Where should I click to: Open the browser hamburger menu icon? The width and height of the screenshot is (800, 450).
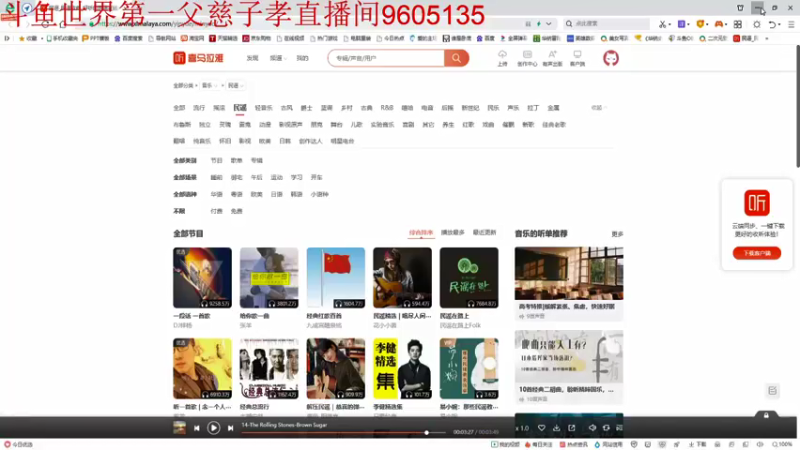click(791, 24)
